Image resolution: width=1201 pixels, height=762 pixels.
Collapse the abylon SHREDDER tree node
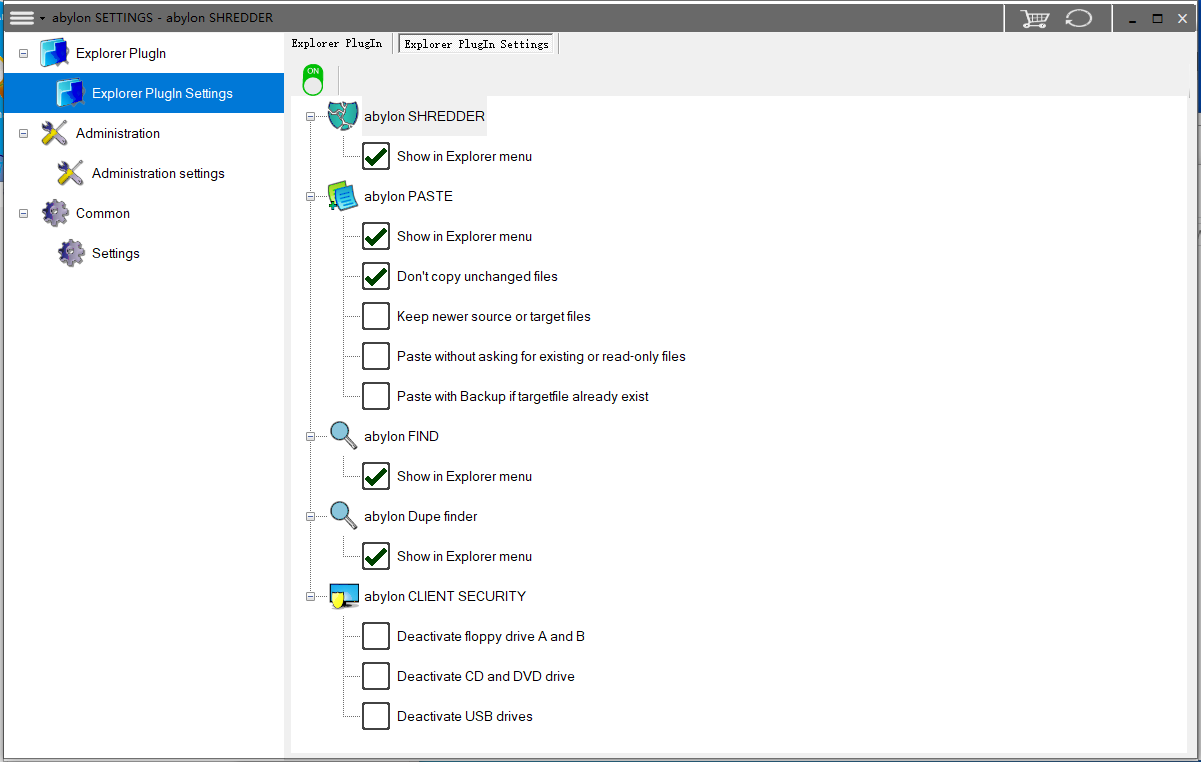click(311, 116)
